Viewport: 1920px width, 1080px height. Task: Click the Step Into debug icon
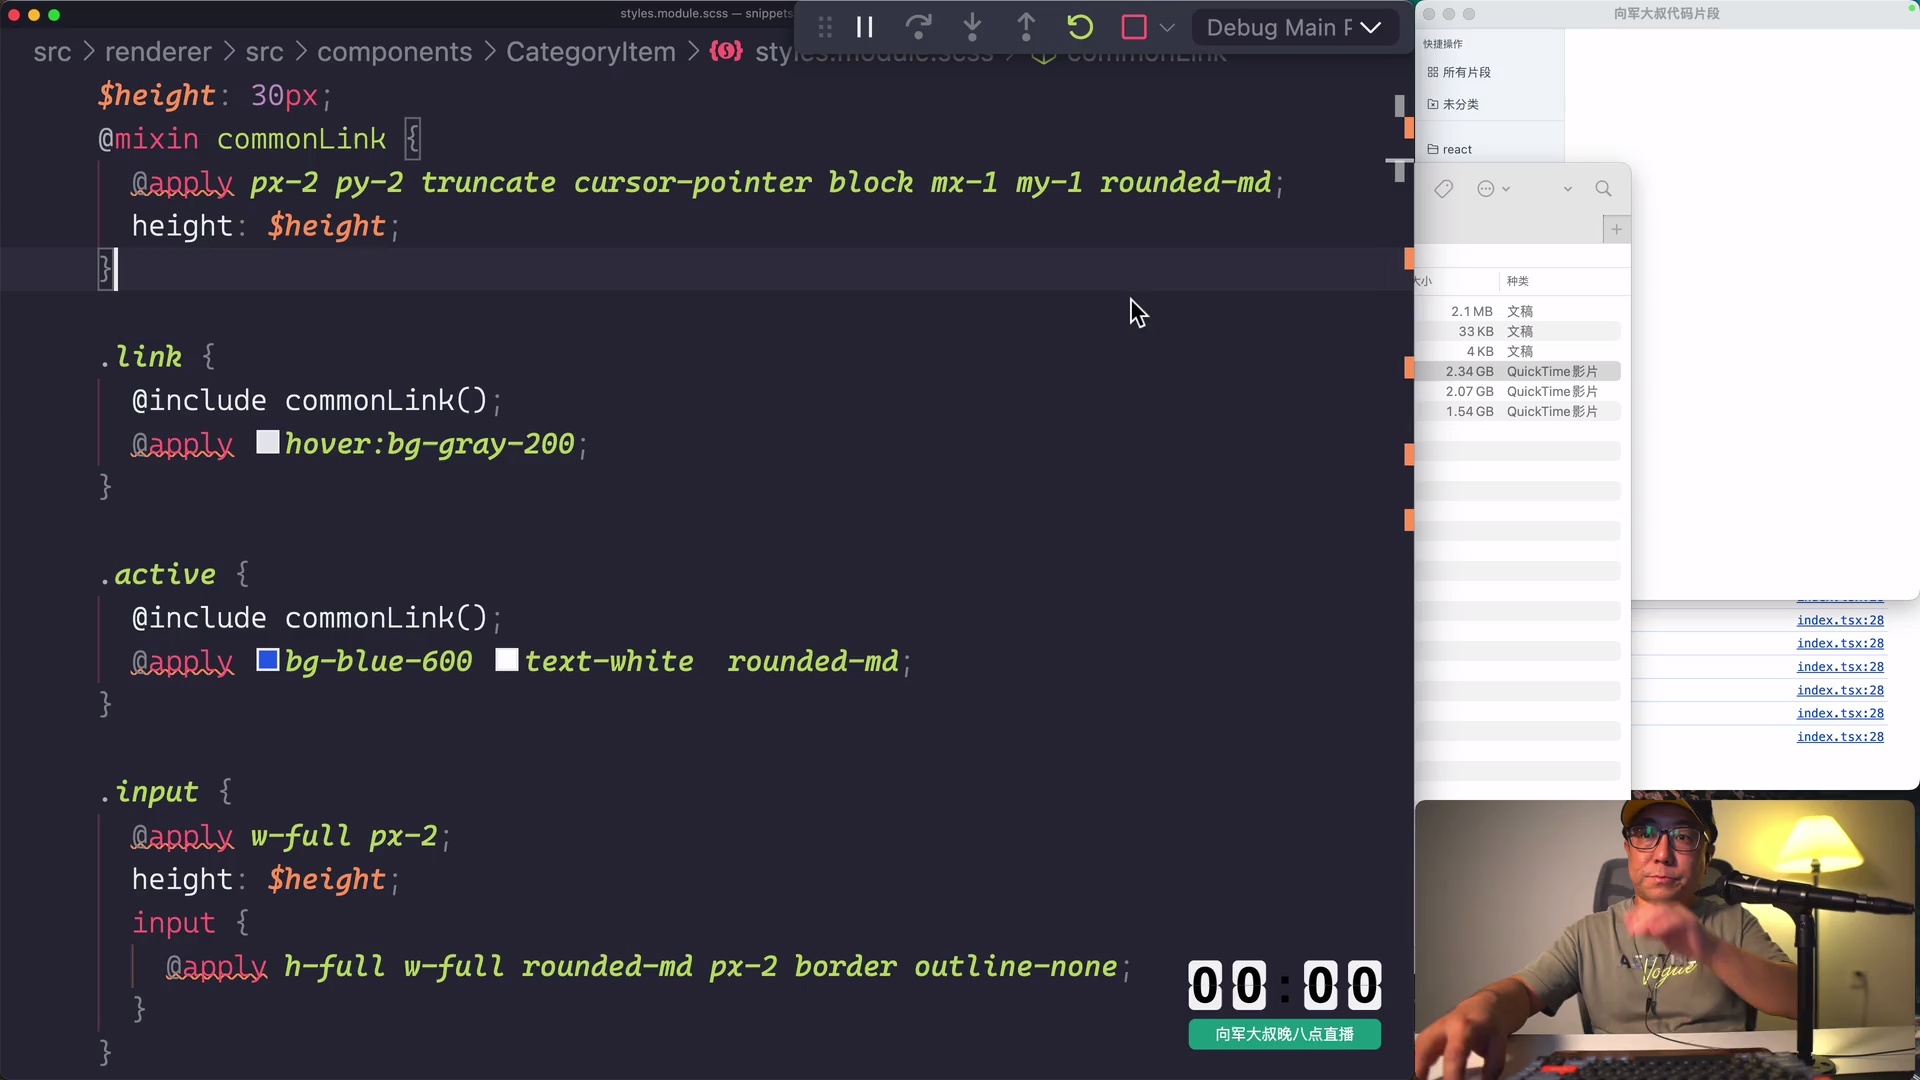coord(972,27)
